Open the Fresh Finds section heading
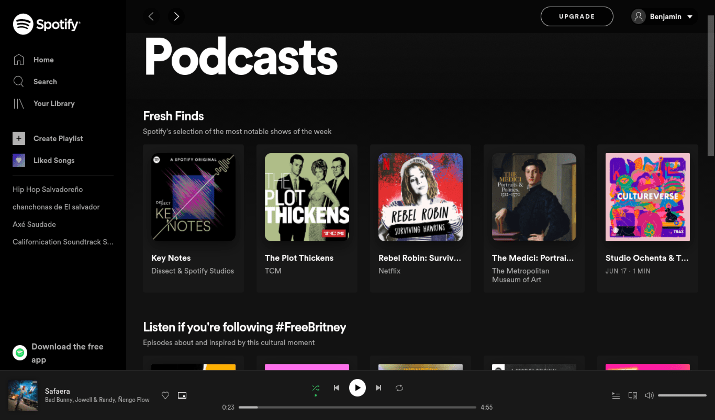Viewport: 715px width, 420px height. tap(173, 116)
